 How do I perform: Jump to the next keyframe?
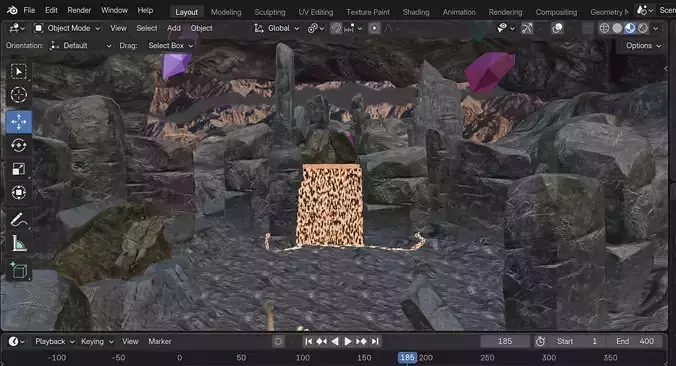(x=361, y=341)
